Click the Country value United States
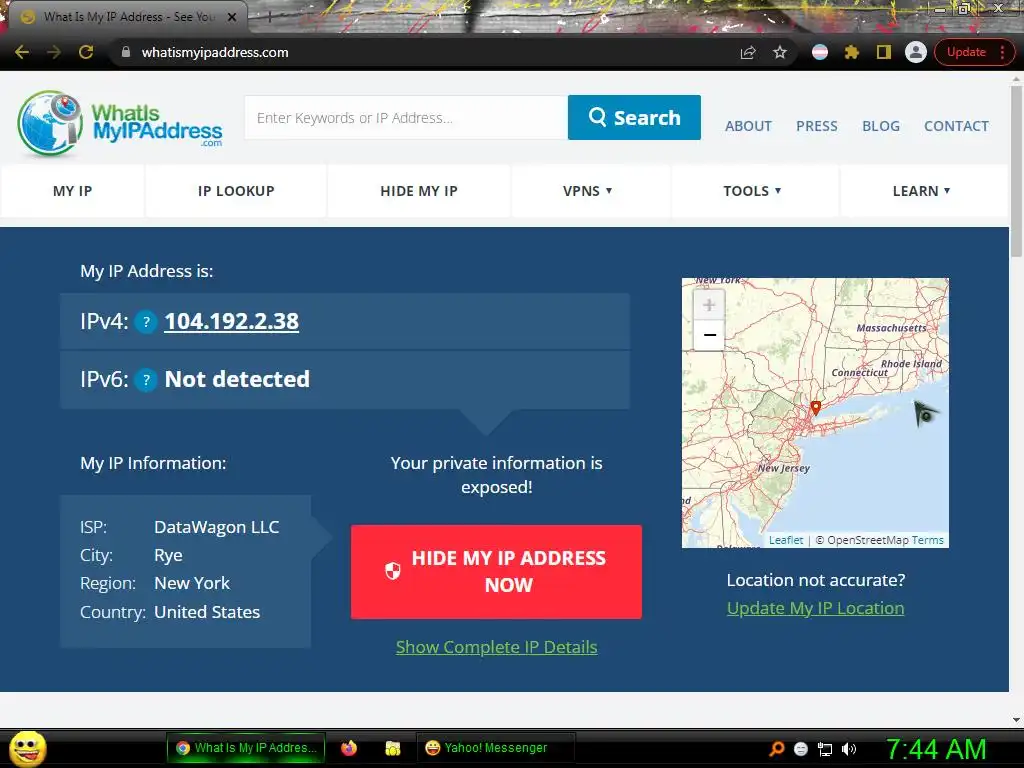This screenshot has height=768, width=1024. 207,612
